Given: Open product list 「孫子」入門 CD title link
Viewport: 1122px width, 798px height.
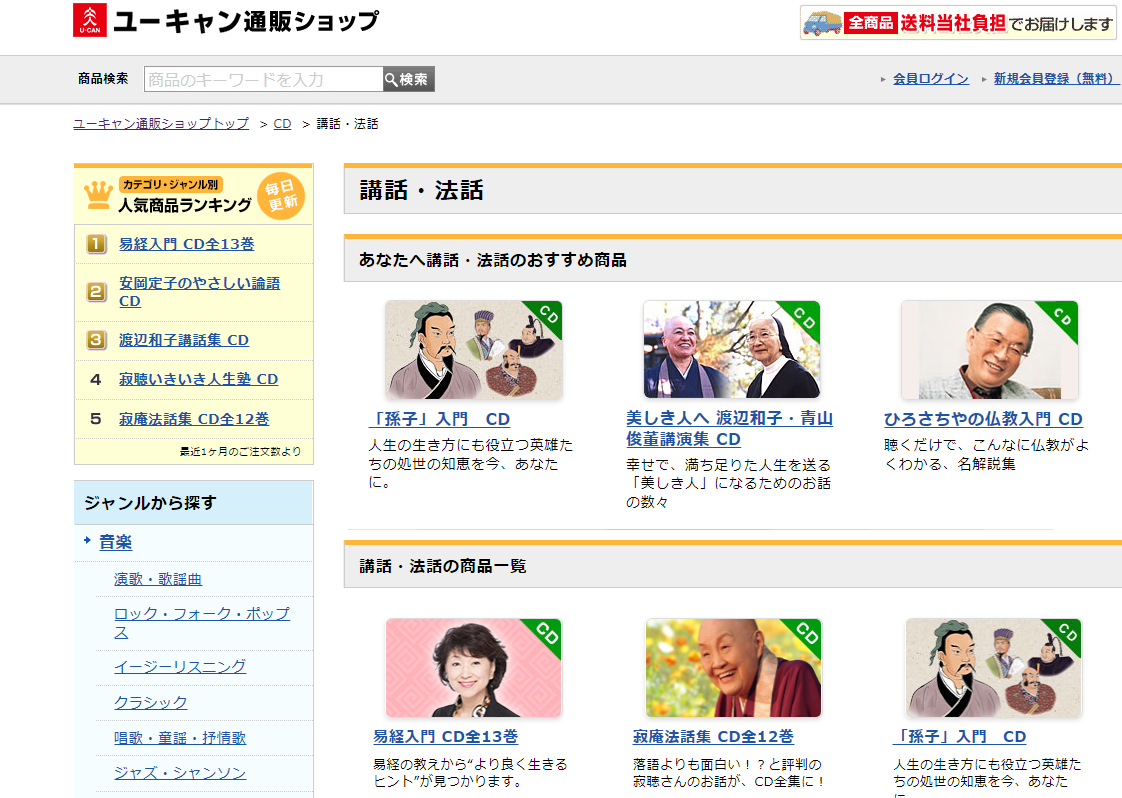Looking at the screenshot, I should (x=960, y=736).
